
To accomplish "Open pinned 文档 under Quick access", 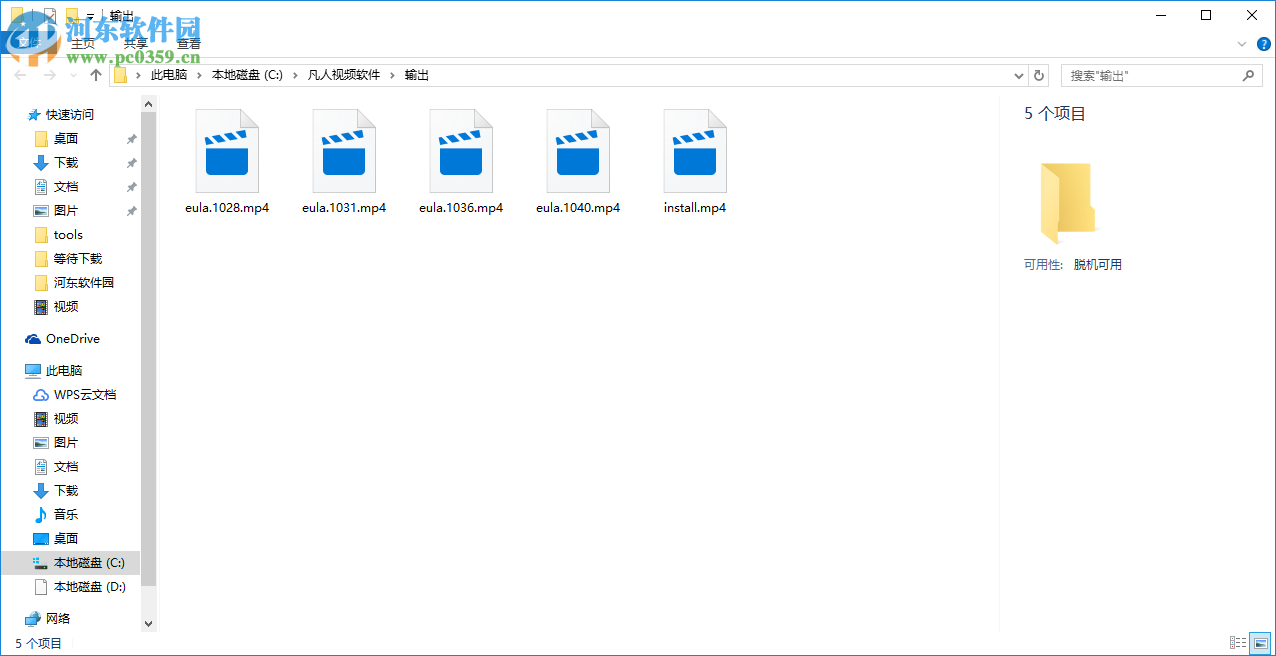I will click(66, 187).
